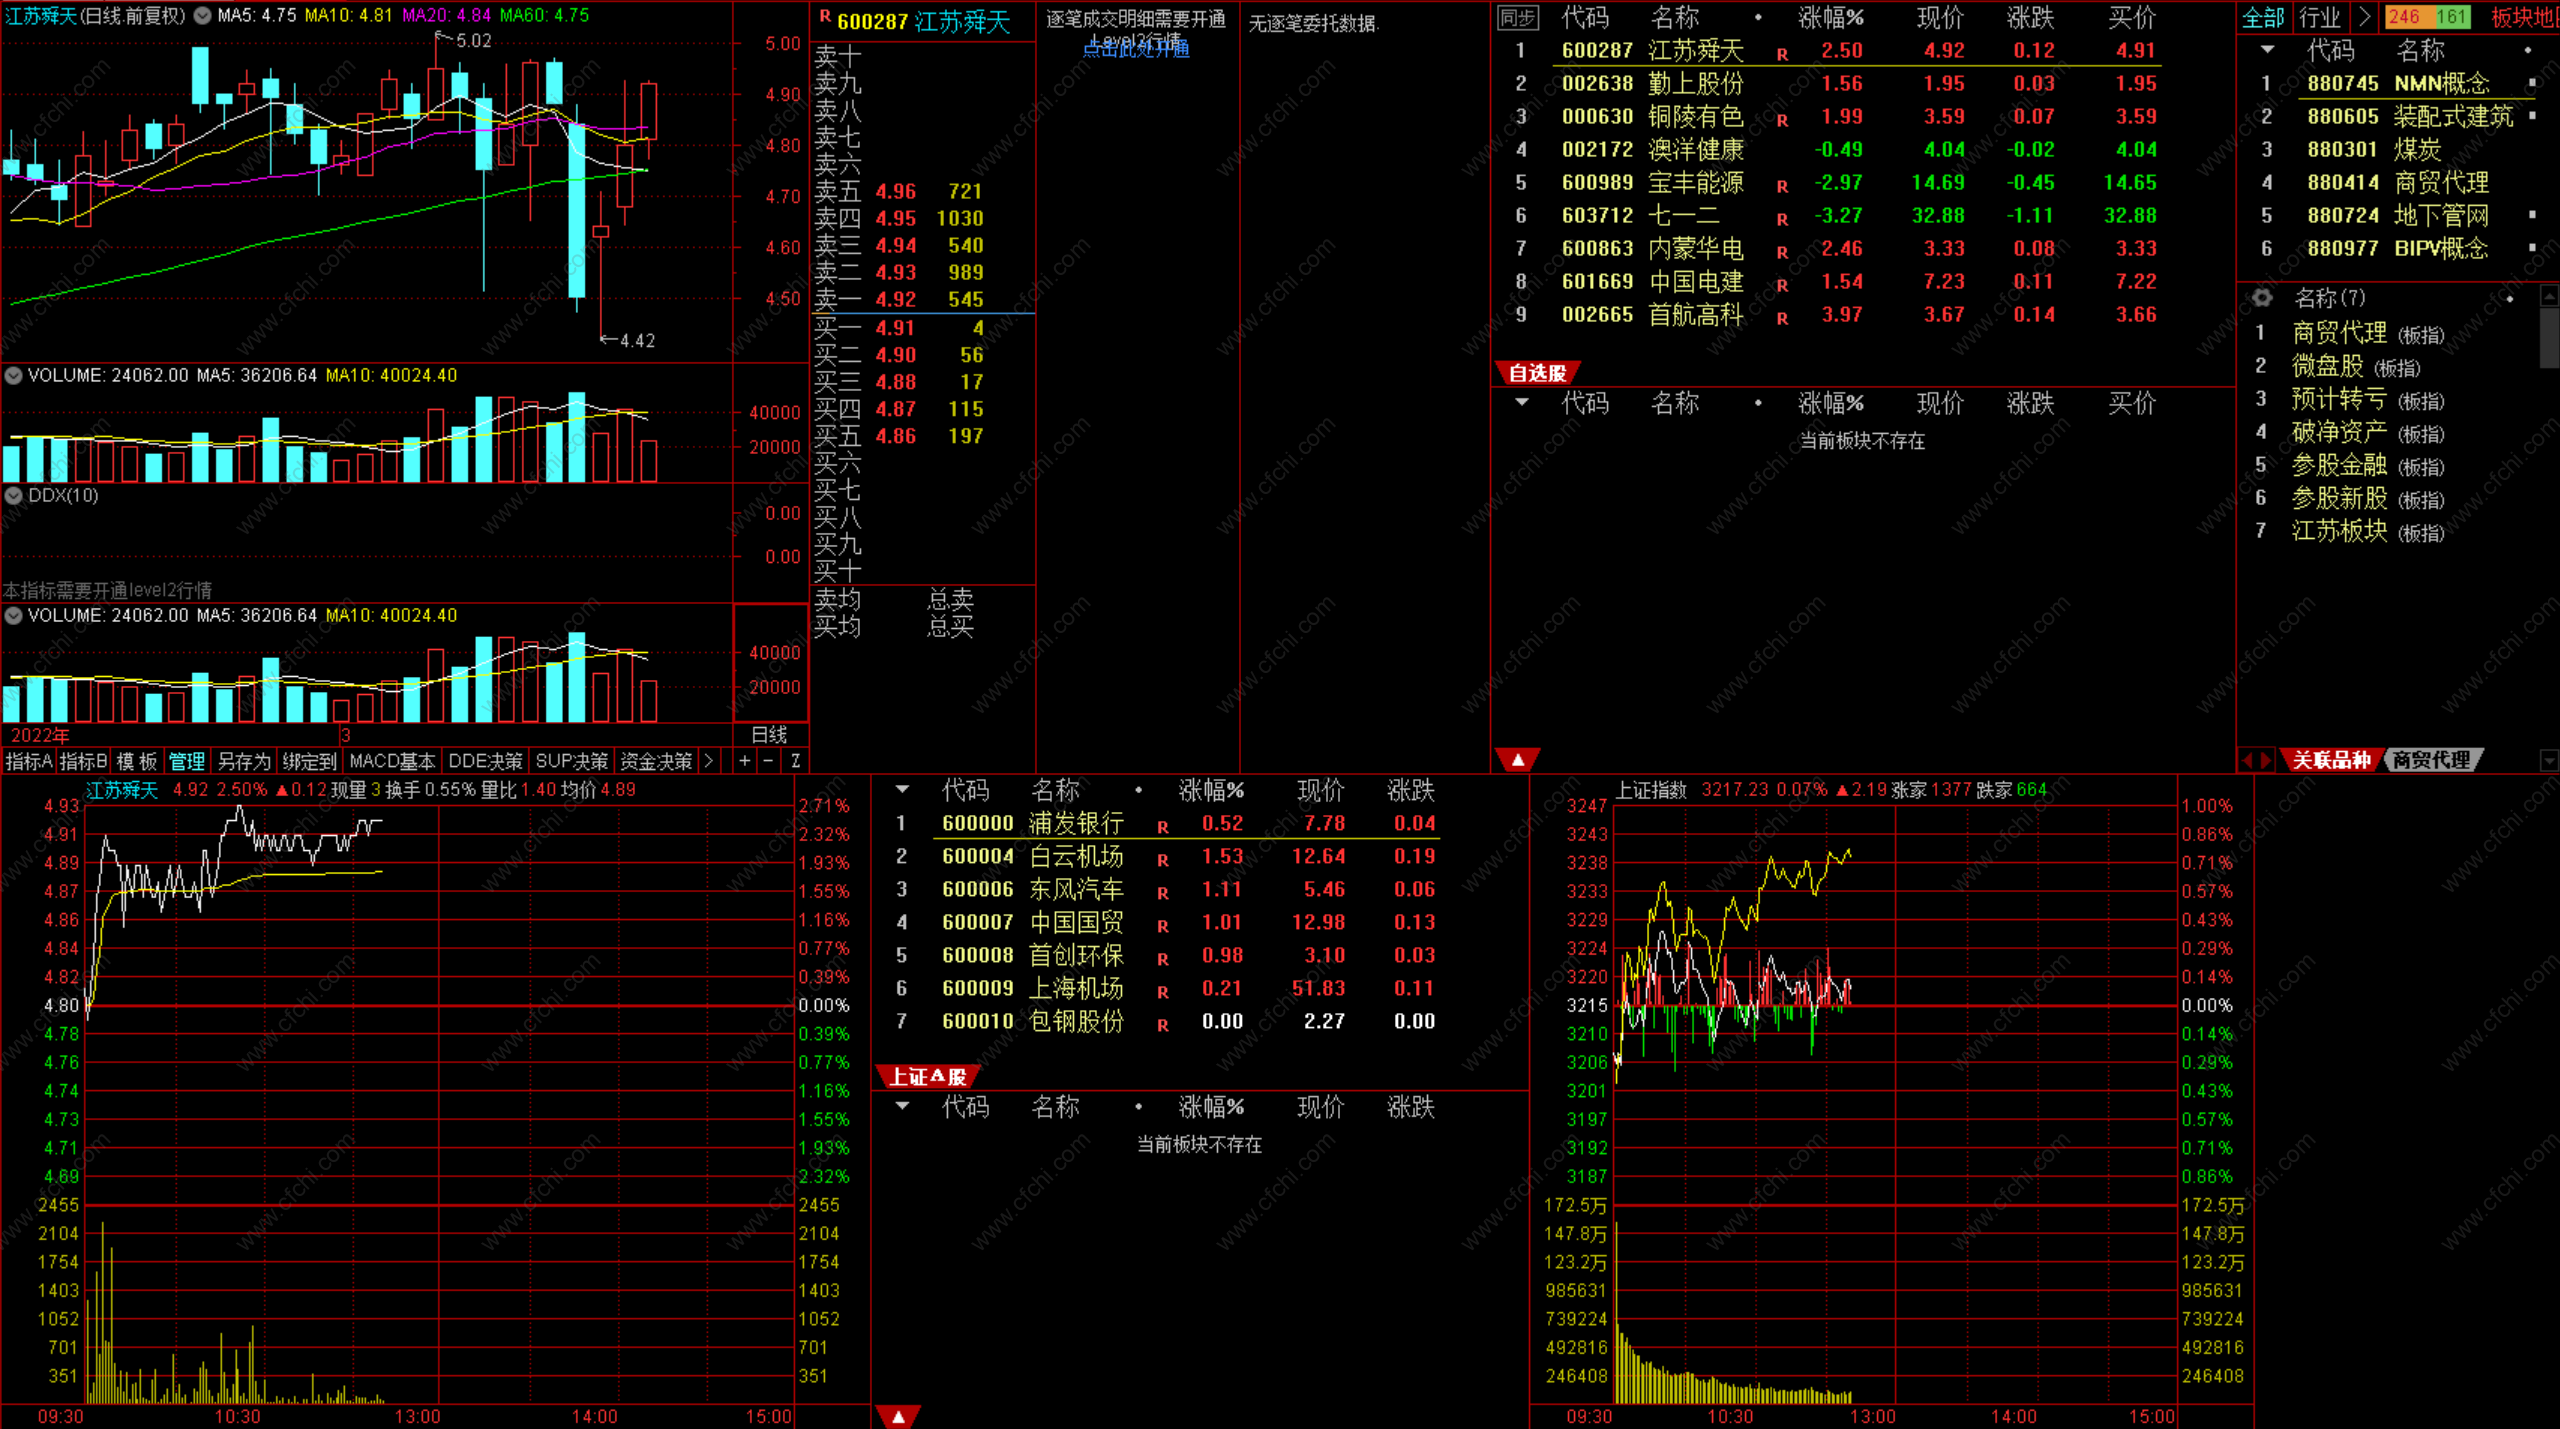Click the gear settings icon beside 名称(7)
Image resolution: width=2560 pixels, height=1429 pixels.
[x=2262, y=298]
